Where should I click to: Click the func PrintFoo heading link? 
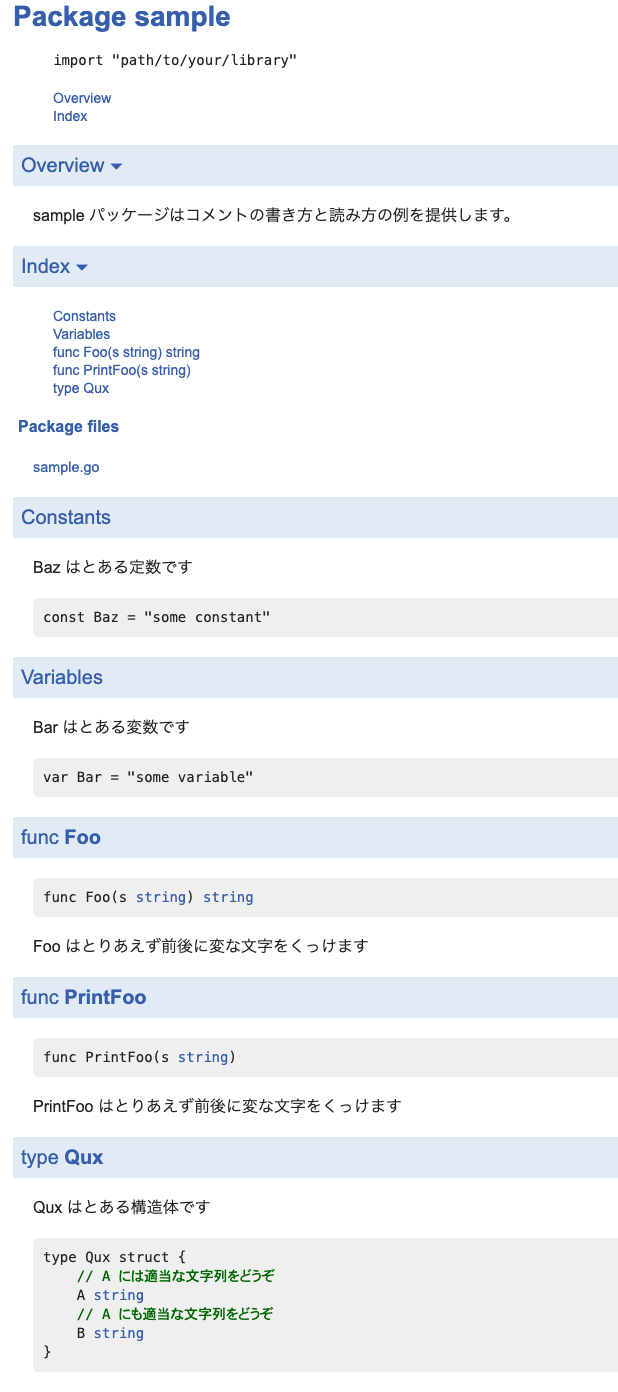click(x=105, y=997)
